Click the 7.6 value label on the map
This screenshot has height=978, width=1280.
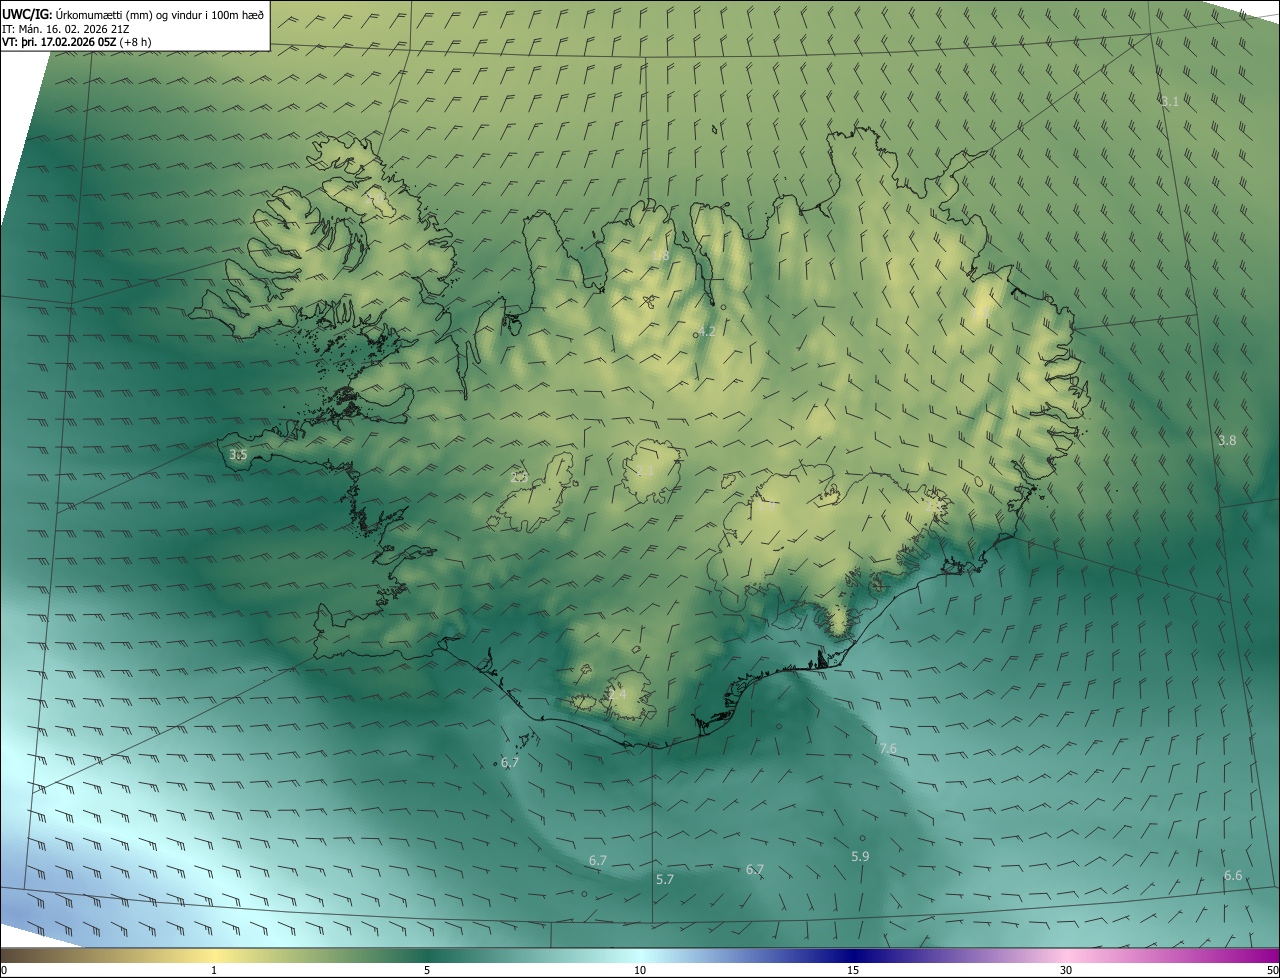click(888, 748)
